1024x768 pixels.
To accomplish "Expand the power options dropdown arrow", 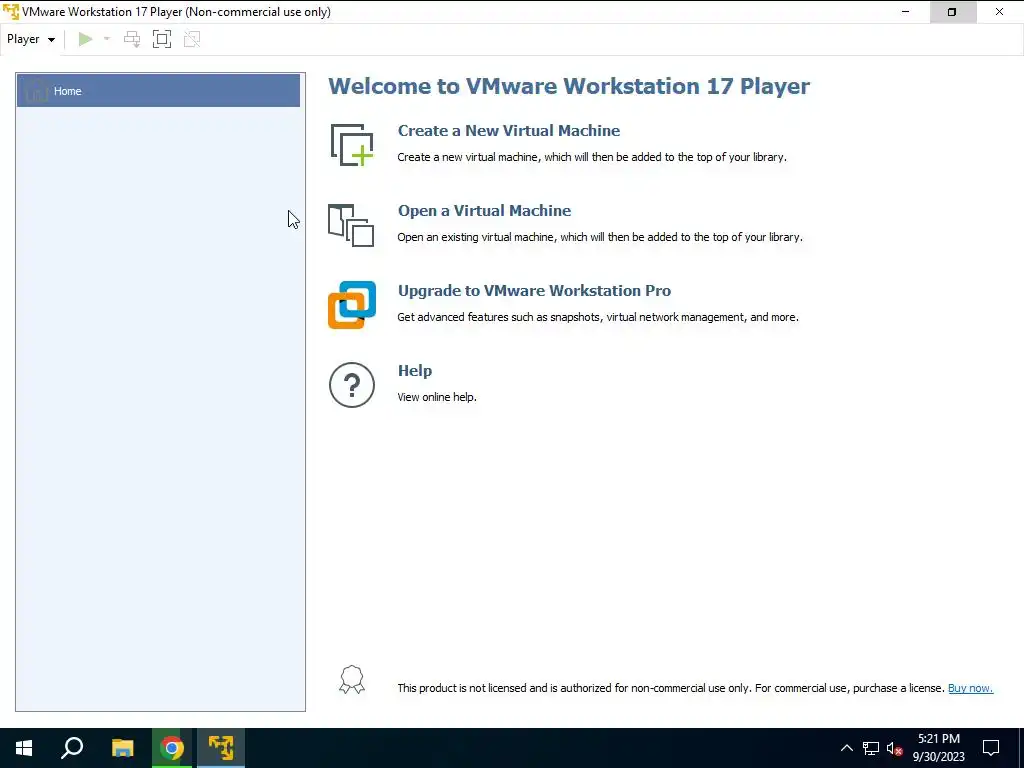I will [x=107, y=39].
